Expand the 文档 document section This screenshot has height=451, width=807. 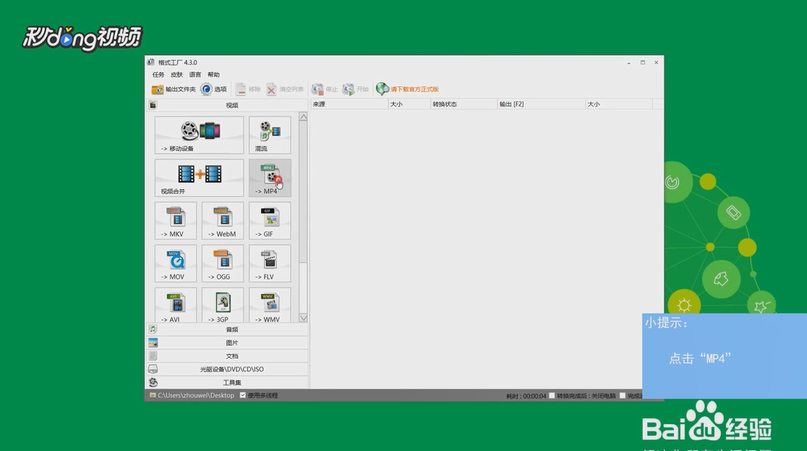click(227, 356)
